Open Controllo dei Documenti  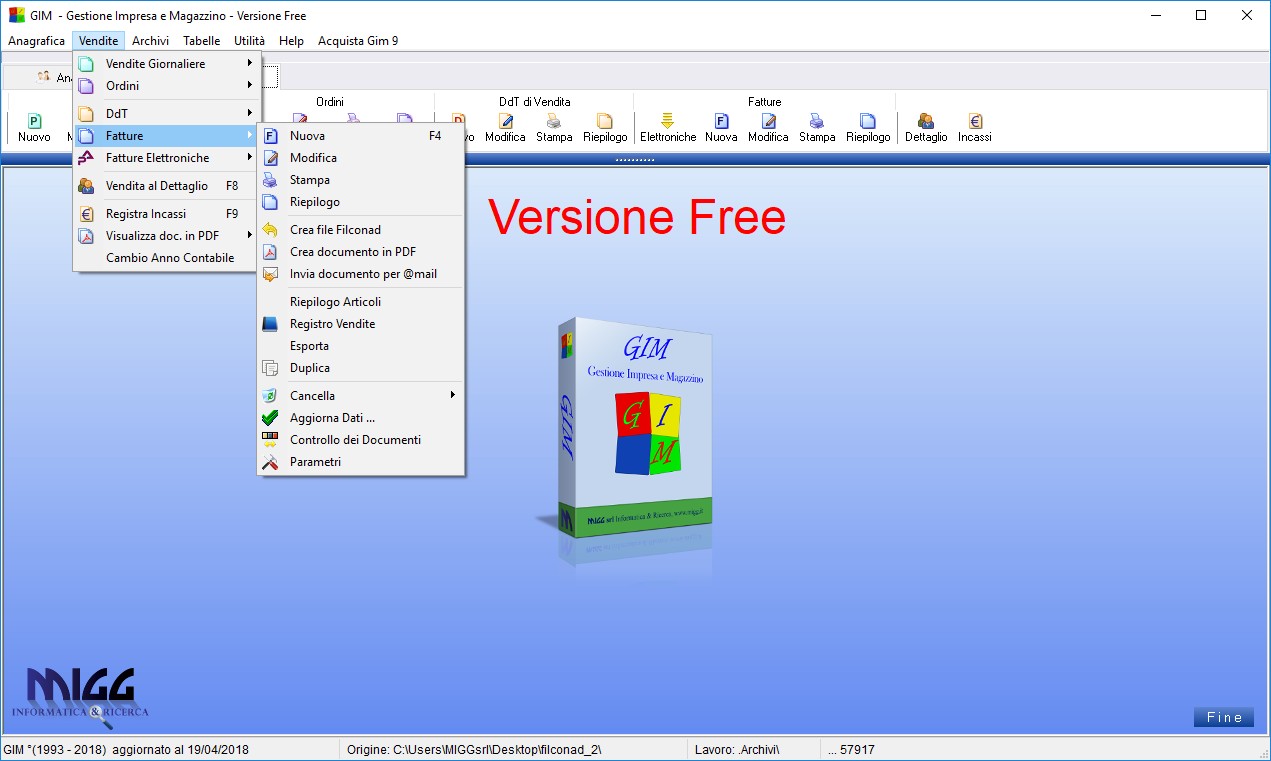[361, 440]
